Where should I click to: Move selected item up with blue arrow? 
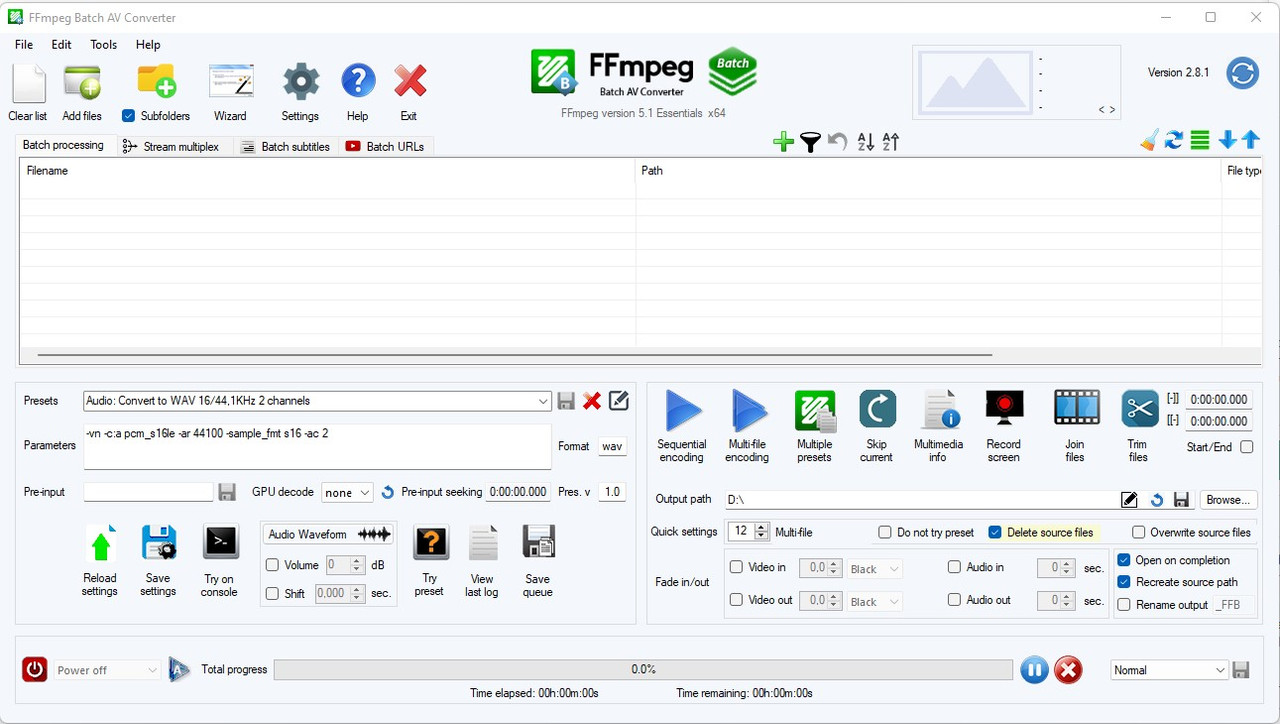point(1250,141)
